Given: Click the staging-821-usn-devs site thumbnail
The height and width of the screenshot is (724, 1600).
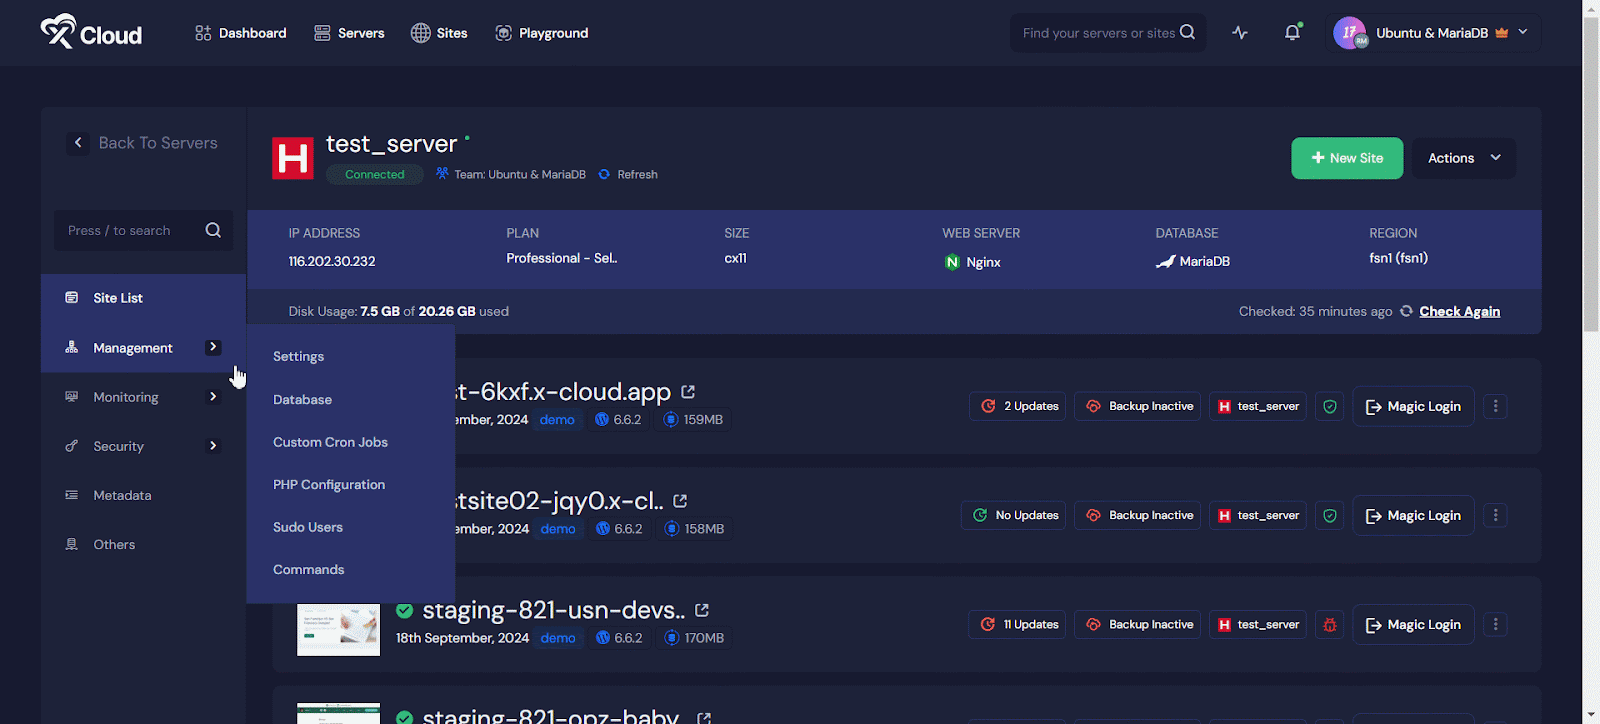Looking at the screenshot, I should coord(338,629).
